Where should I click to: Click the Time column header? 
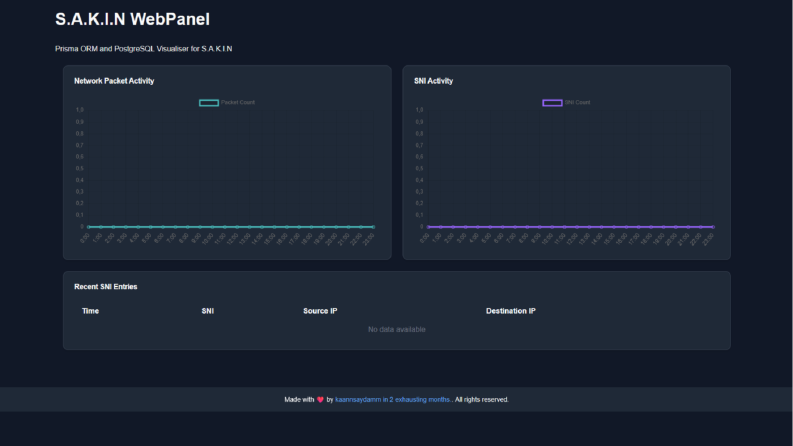point(91,311)
